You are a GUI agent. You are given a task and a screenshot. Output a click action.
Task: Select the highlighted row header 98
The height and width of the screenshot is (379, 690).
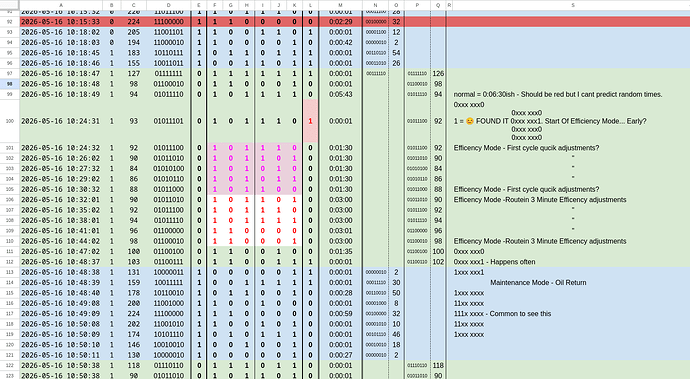[10, 84]
